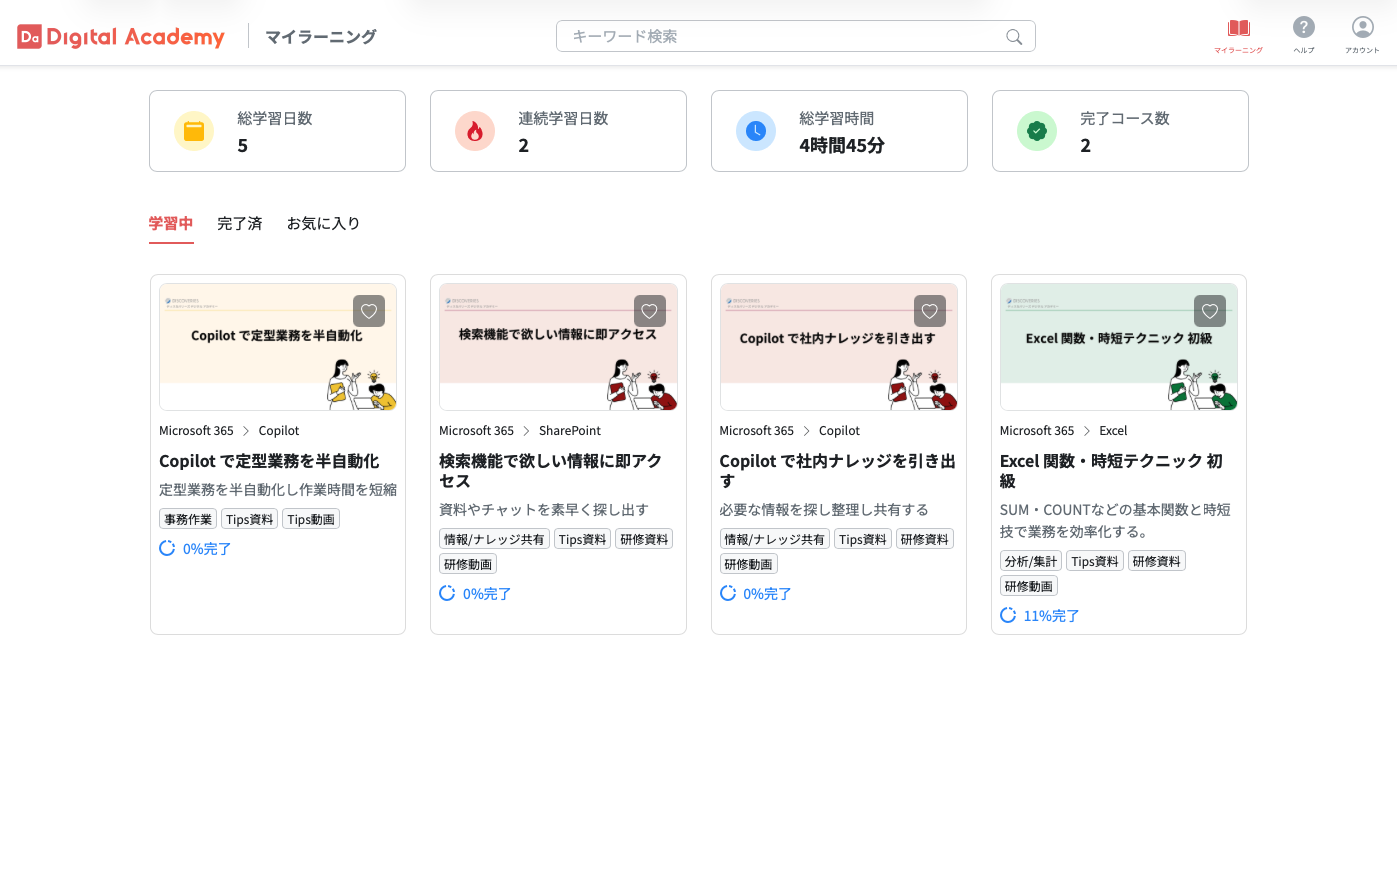Image resolution: width=1397 pixels, height=890 pixels.
Task: Favorite the Excel 関数・時短テクニック 初級 course
Action: point(1210,311)
